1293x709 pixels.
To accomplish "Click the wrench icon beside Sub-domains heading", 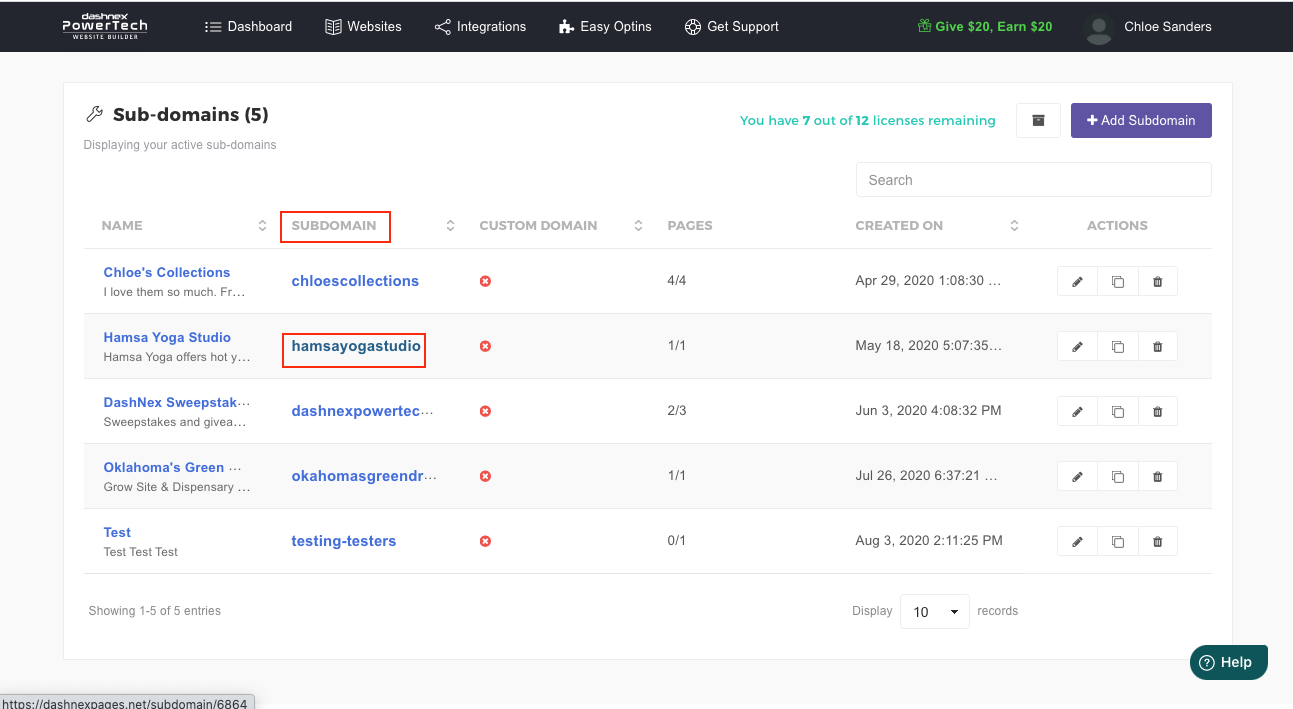I will 95,114.
